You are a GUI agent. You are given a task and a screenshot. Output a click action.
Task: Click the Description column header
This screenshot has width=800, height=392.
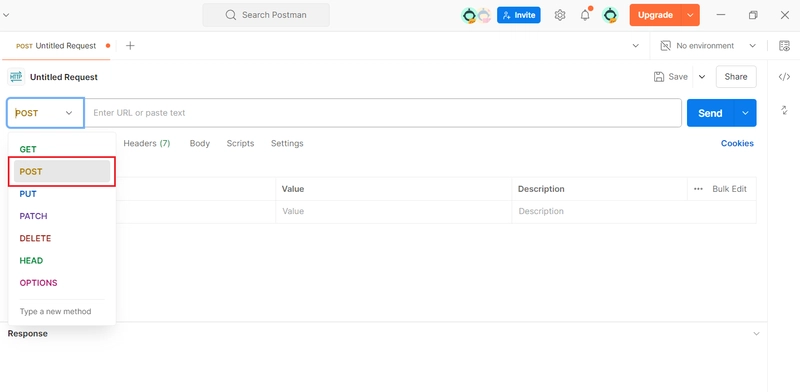(541, 189)
